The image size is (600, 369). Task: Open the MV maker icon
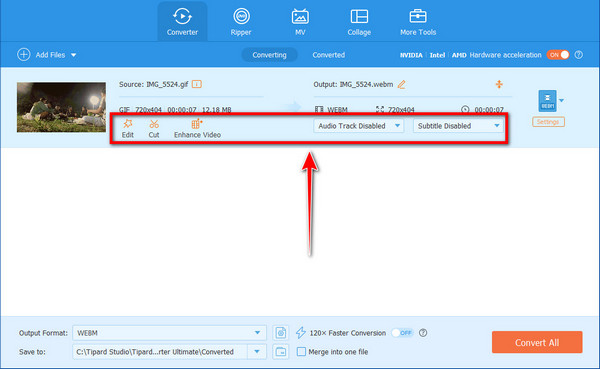300,16
